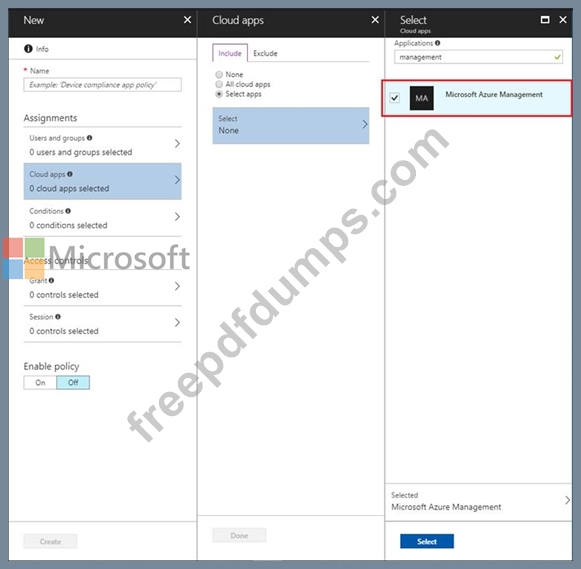The height and width of the screenshot is (569, 581).
Task: Turn Enable policy to On
Action: coord(40,383)
